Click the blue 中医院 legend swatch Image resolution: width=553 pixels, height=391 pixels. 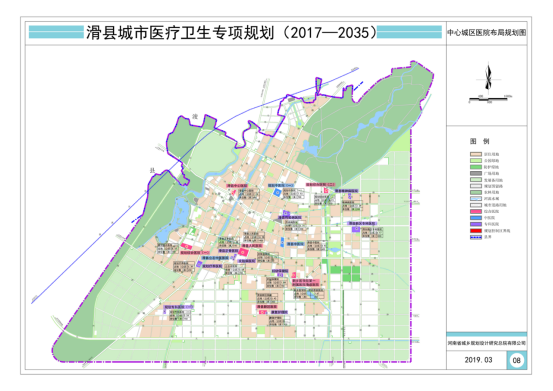(476, 218)
